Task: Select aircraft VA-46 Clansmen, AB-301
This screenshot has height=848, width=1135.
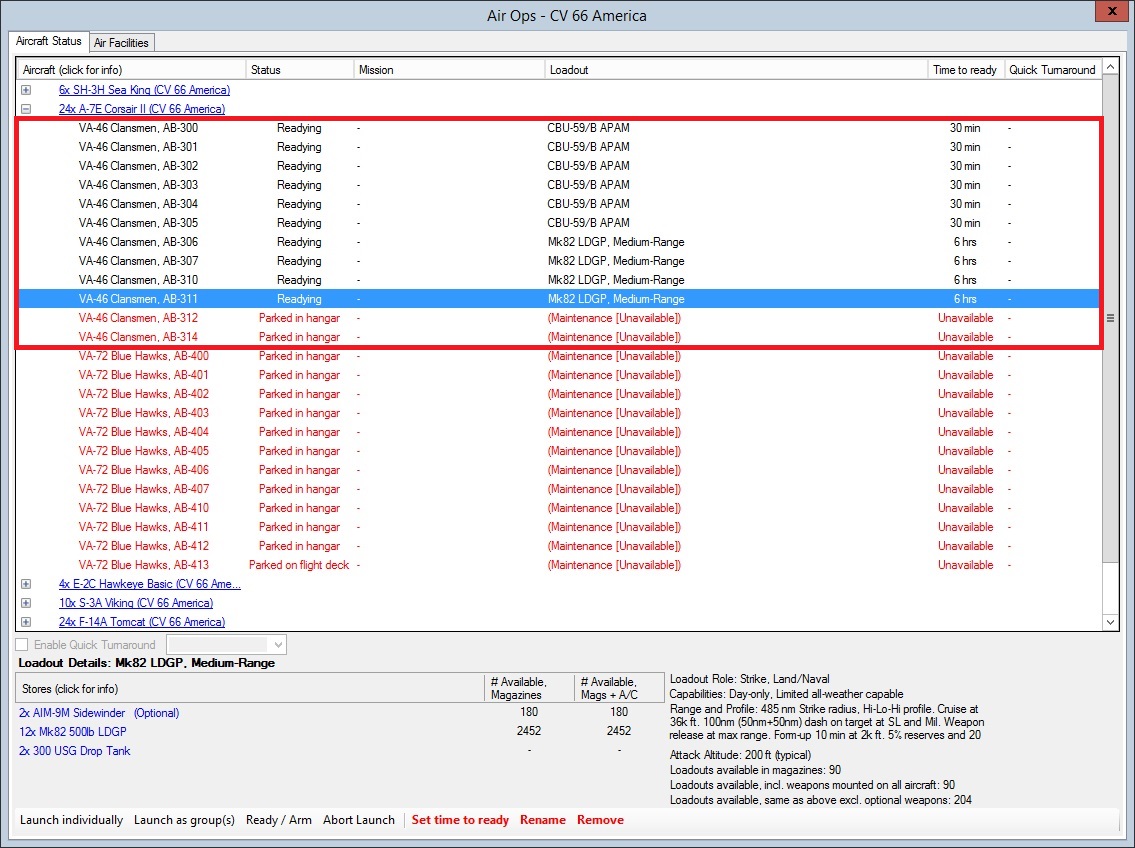Action: (x=558, y=147)
